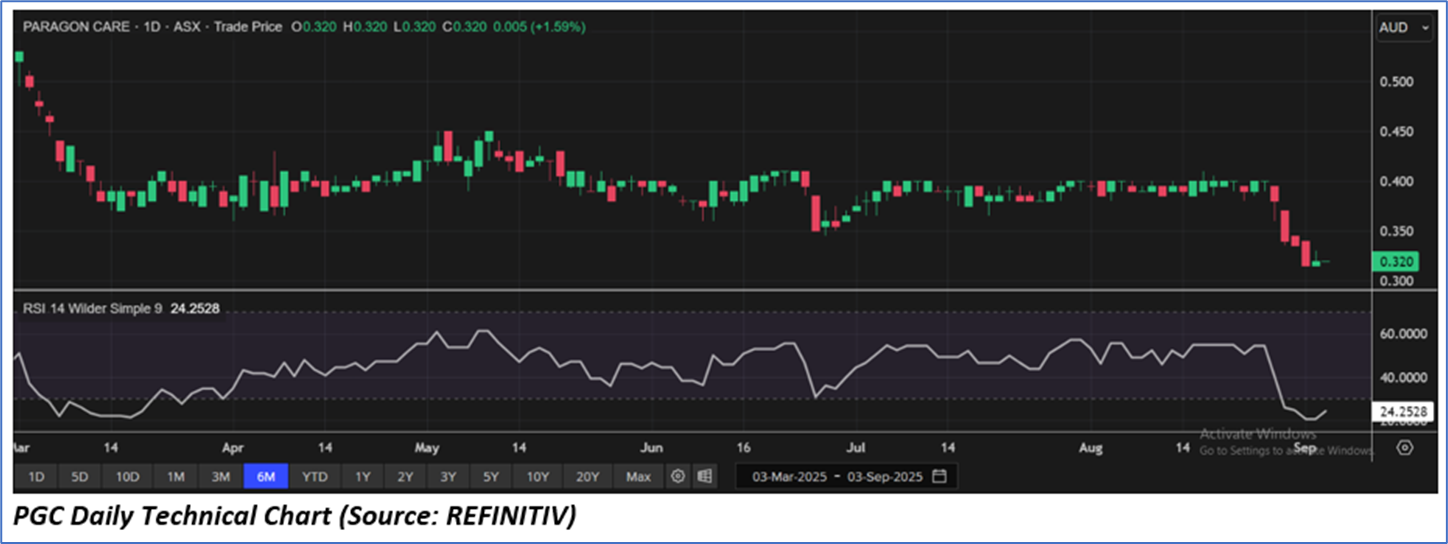Click the Max range button
This screenshot has width=1448, height=544.
coord(638,476)
